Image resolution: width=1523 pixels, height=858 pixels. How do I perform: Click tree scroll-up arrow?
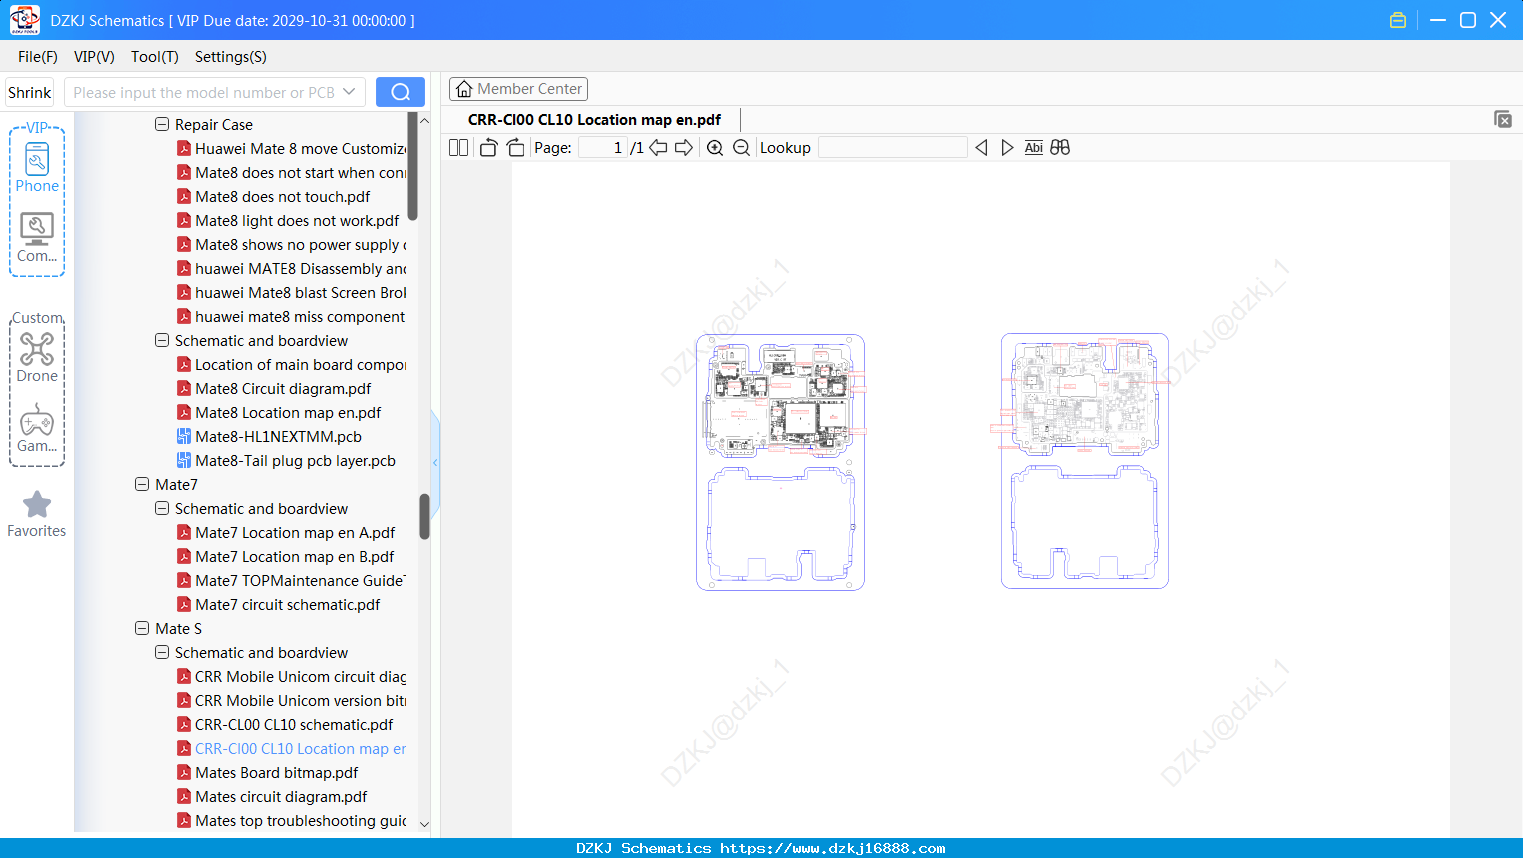click(x=424, y=120)
